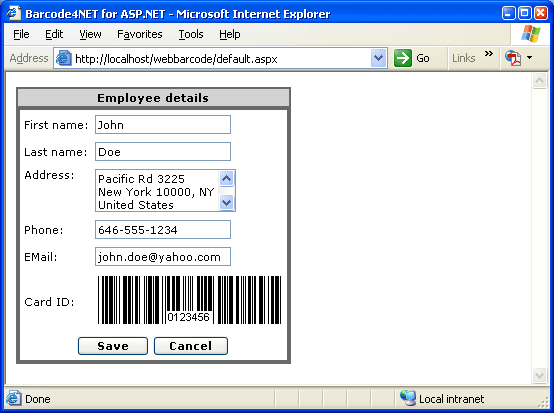Image resolution: width=554 pixels, height=413 pixels.
Task: Open the PDF toolbar dropdown arrow
Action: tap(529, 58)
